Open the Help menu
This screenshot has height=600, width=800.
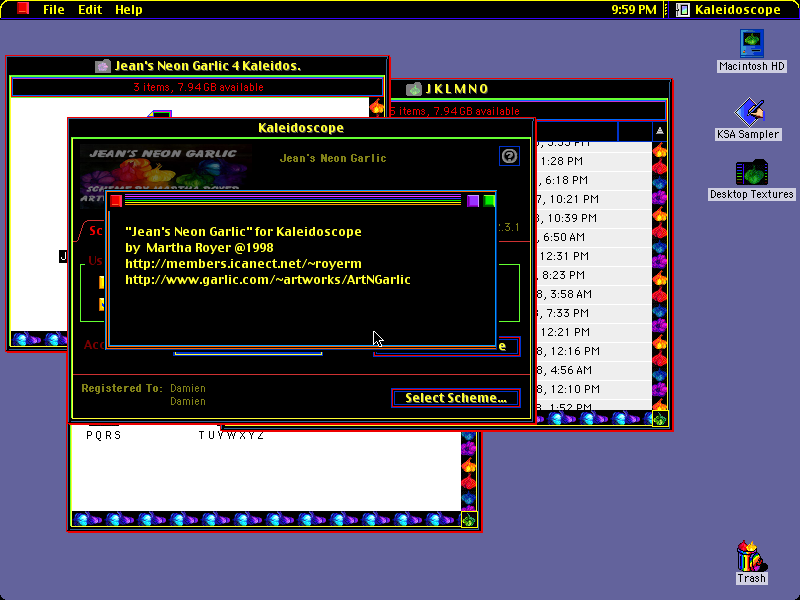coord(129,10)
